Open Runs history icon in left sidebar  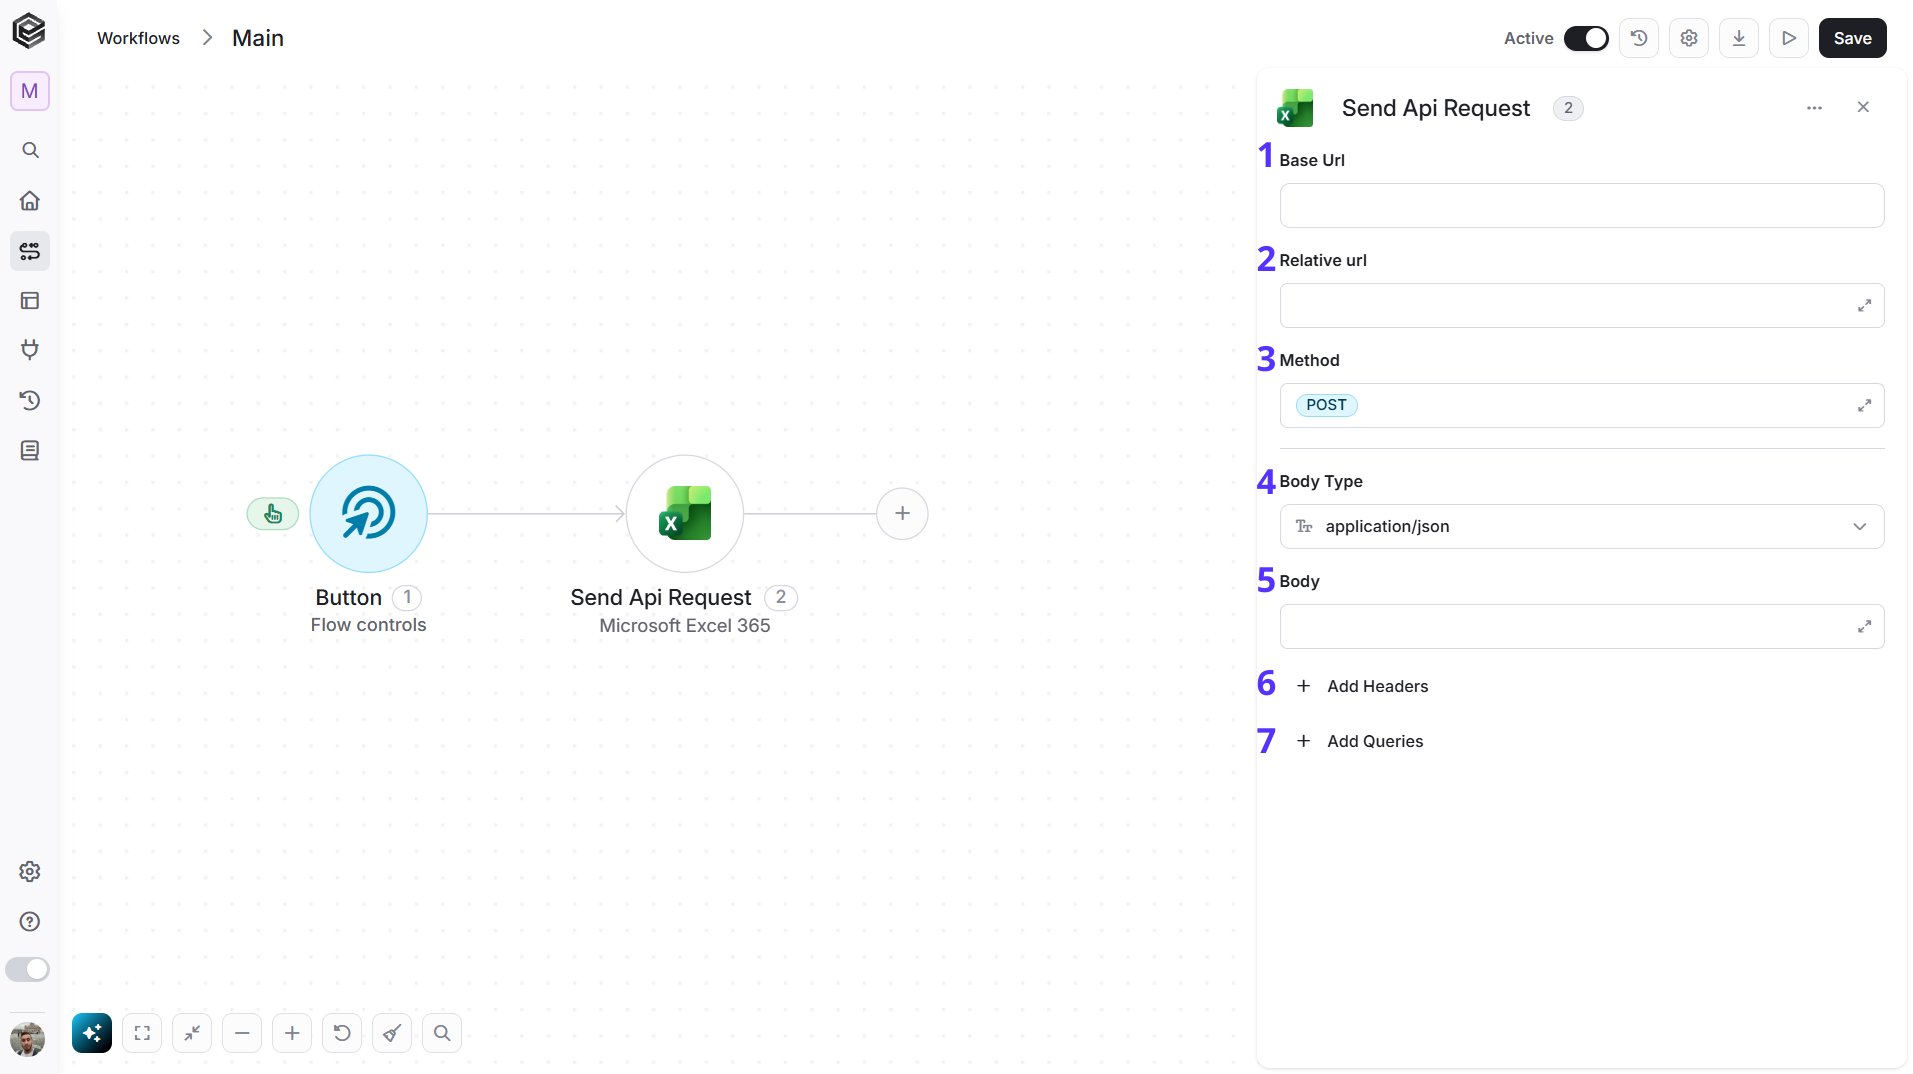point(30,400)
